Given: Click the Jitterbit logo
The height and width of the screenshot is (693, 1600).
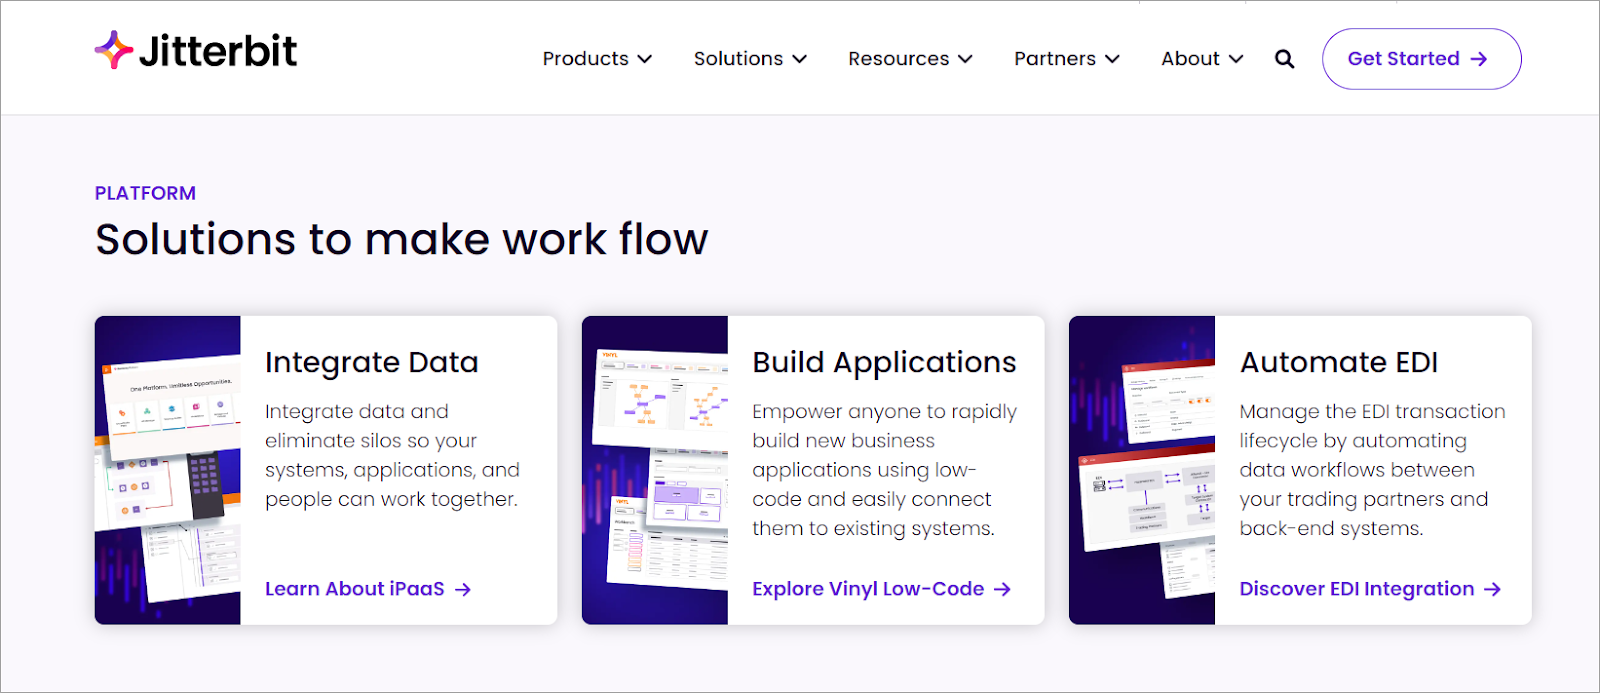Looking at the screenshot, I should (x=196, y=50).
